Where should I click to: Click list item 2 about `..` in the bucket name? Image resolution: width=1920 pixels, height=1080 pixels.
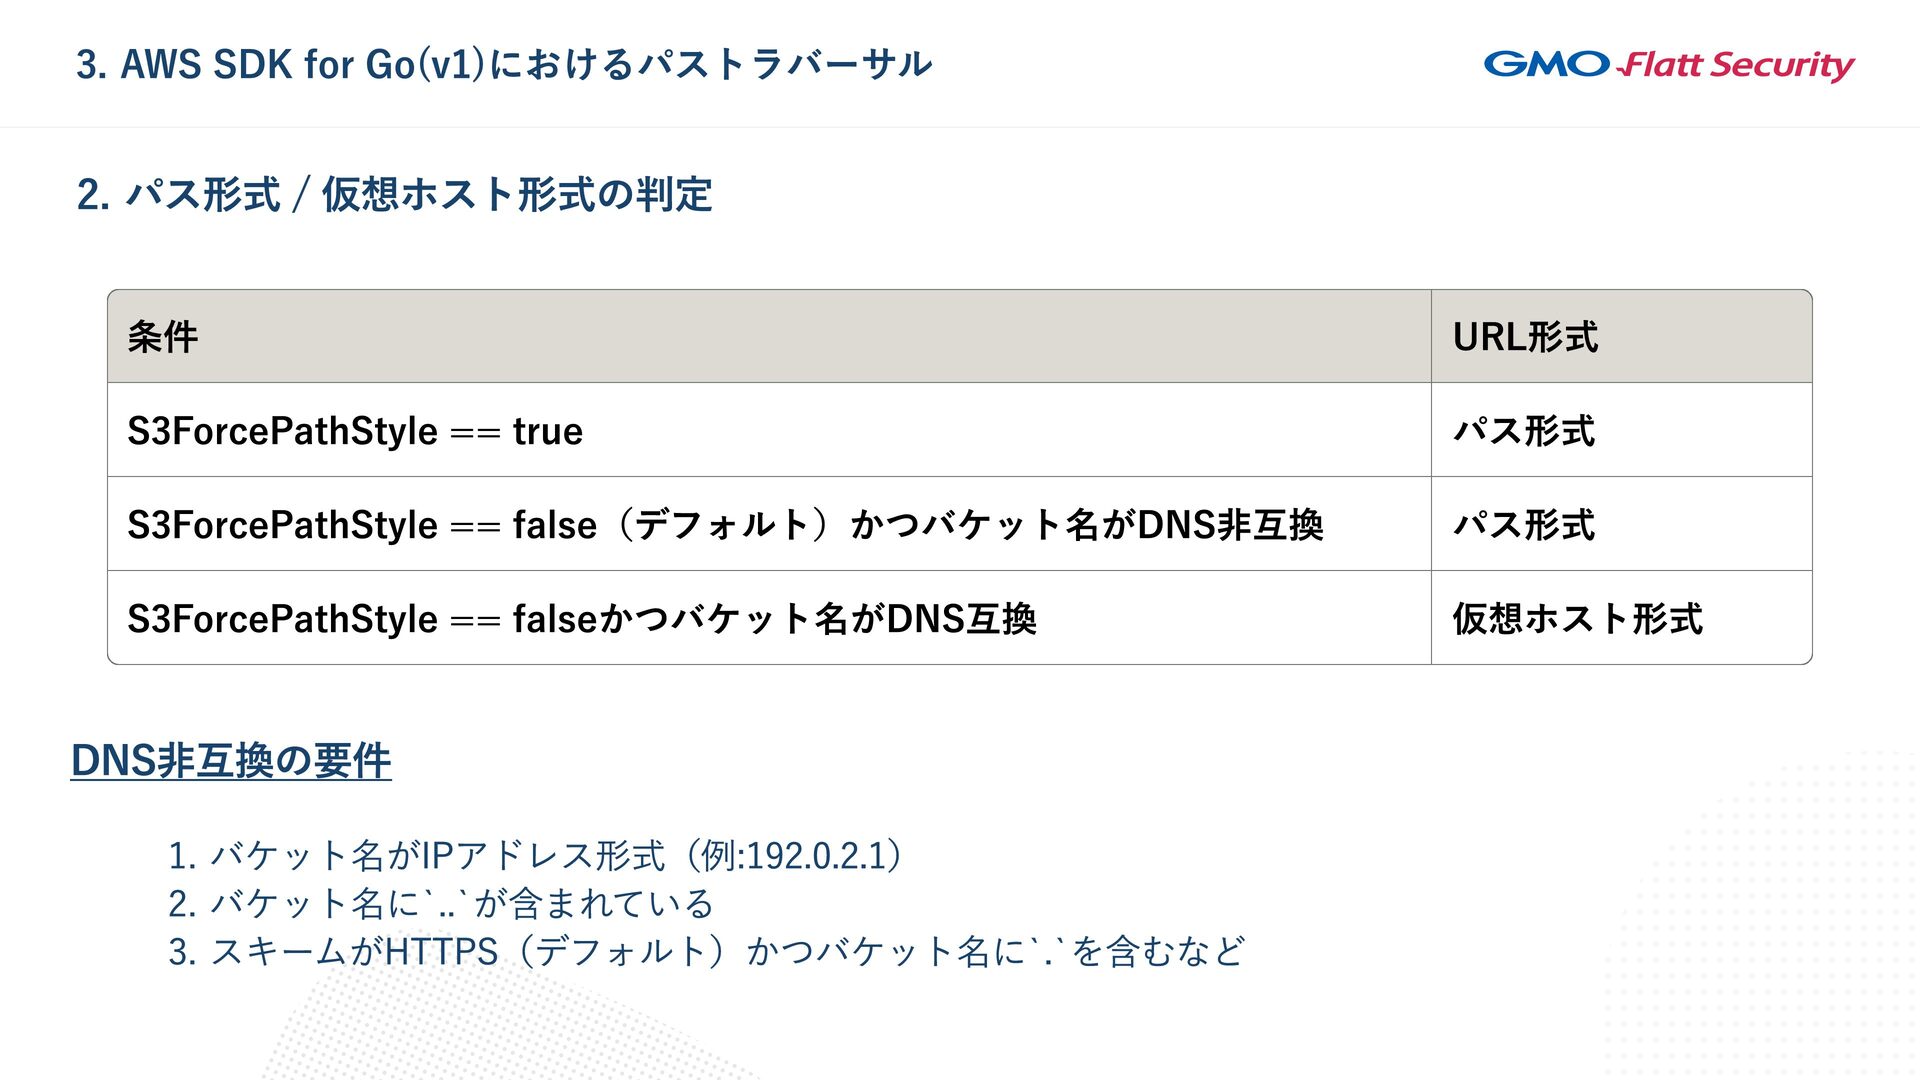coord(440,904)
